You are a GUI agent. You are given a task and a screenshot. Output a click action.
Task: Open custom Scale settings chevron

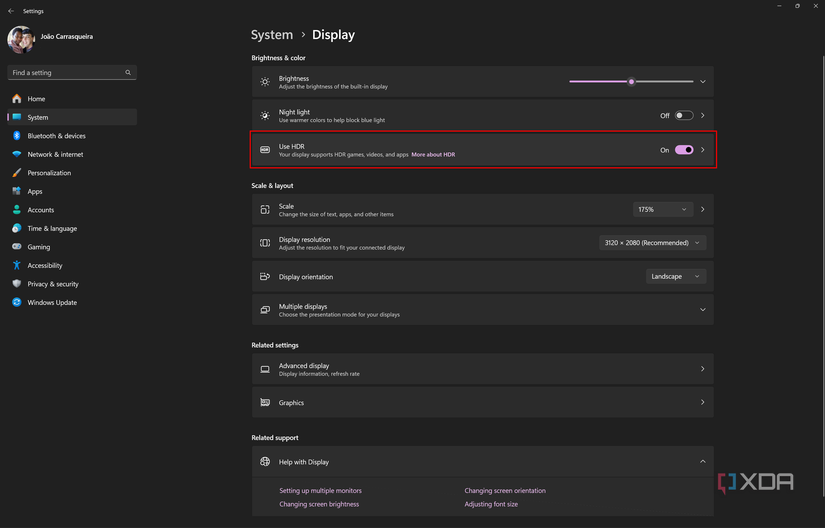click(702, 209)
